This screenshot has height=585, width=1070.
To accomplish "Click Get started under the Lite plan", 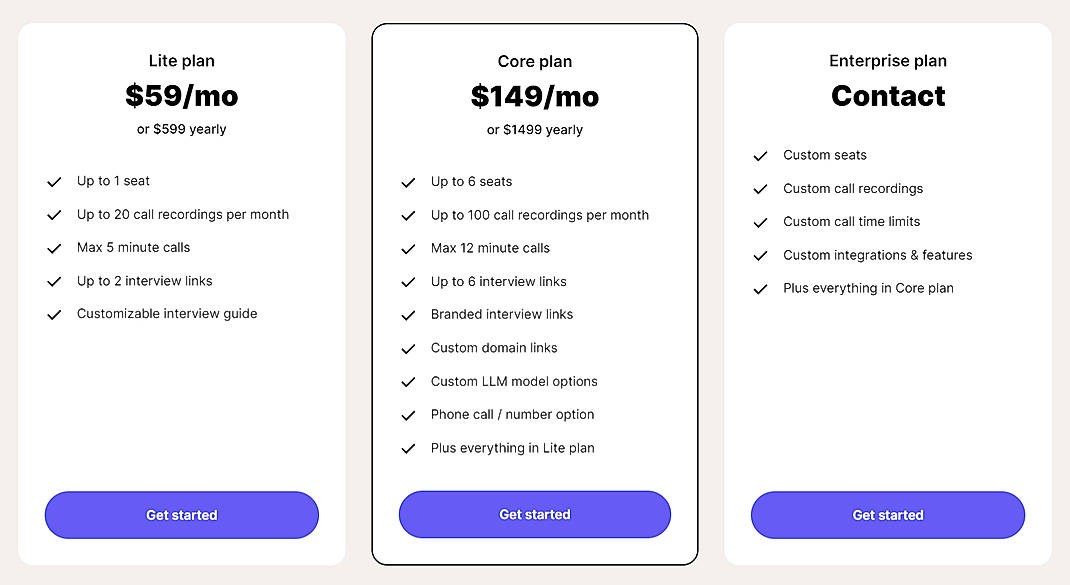I will tap(181, 514).
